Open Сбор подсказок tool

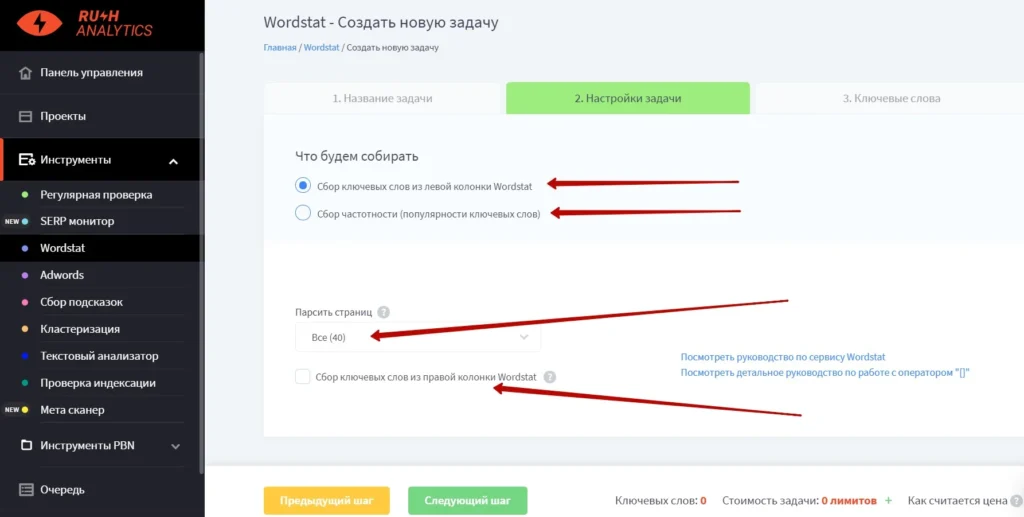[x=82, y=302]
